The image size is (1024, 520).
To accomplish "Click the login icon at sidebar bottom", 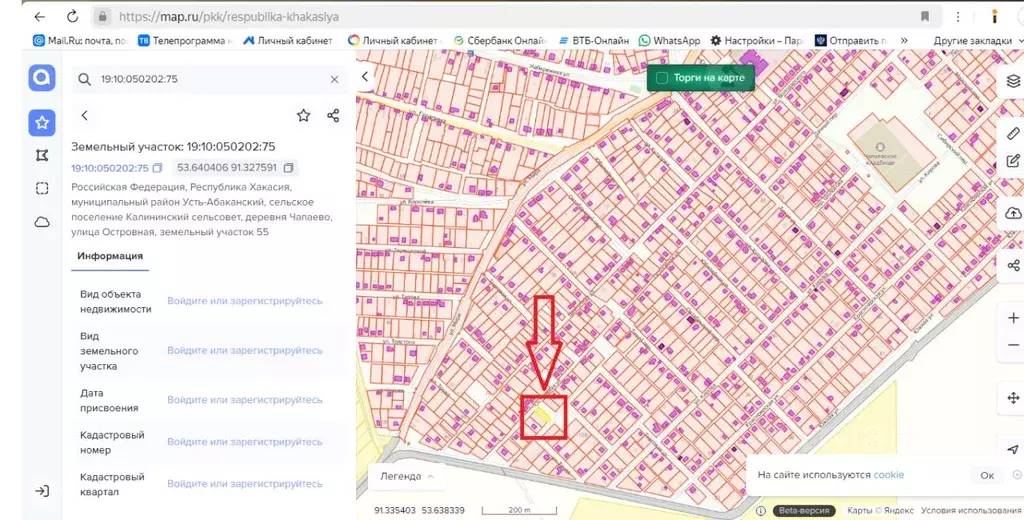I will pos(41,491).
